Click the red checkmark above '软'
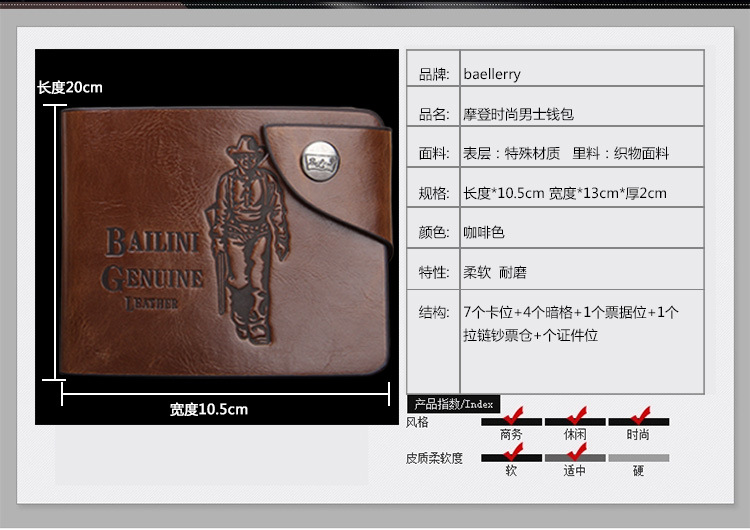The height and width of the screenshot is (530, 750). tap(513, 451)
